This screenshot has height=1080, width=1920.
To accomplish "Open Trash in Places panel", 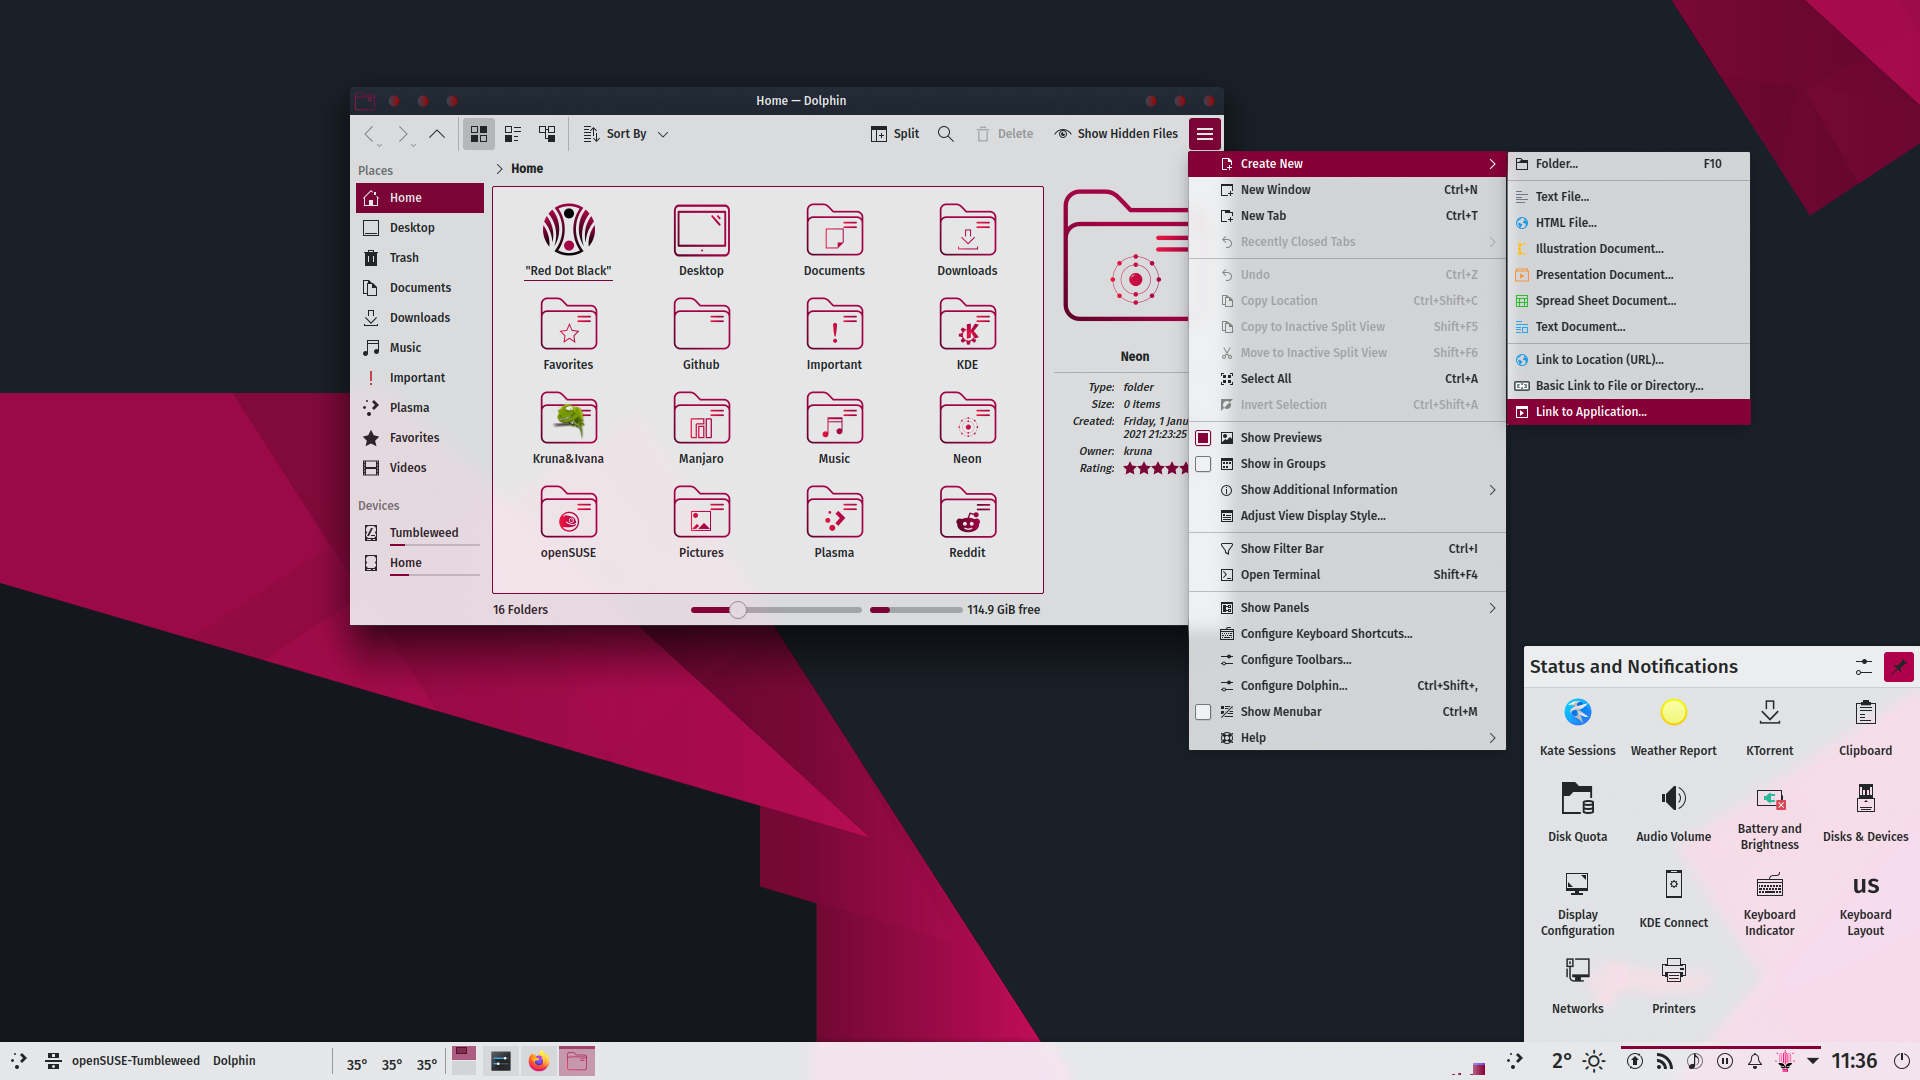I will point(420,258).
